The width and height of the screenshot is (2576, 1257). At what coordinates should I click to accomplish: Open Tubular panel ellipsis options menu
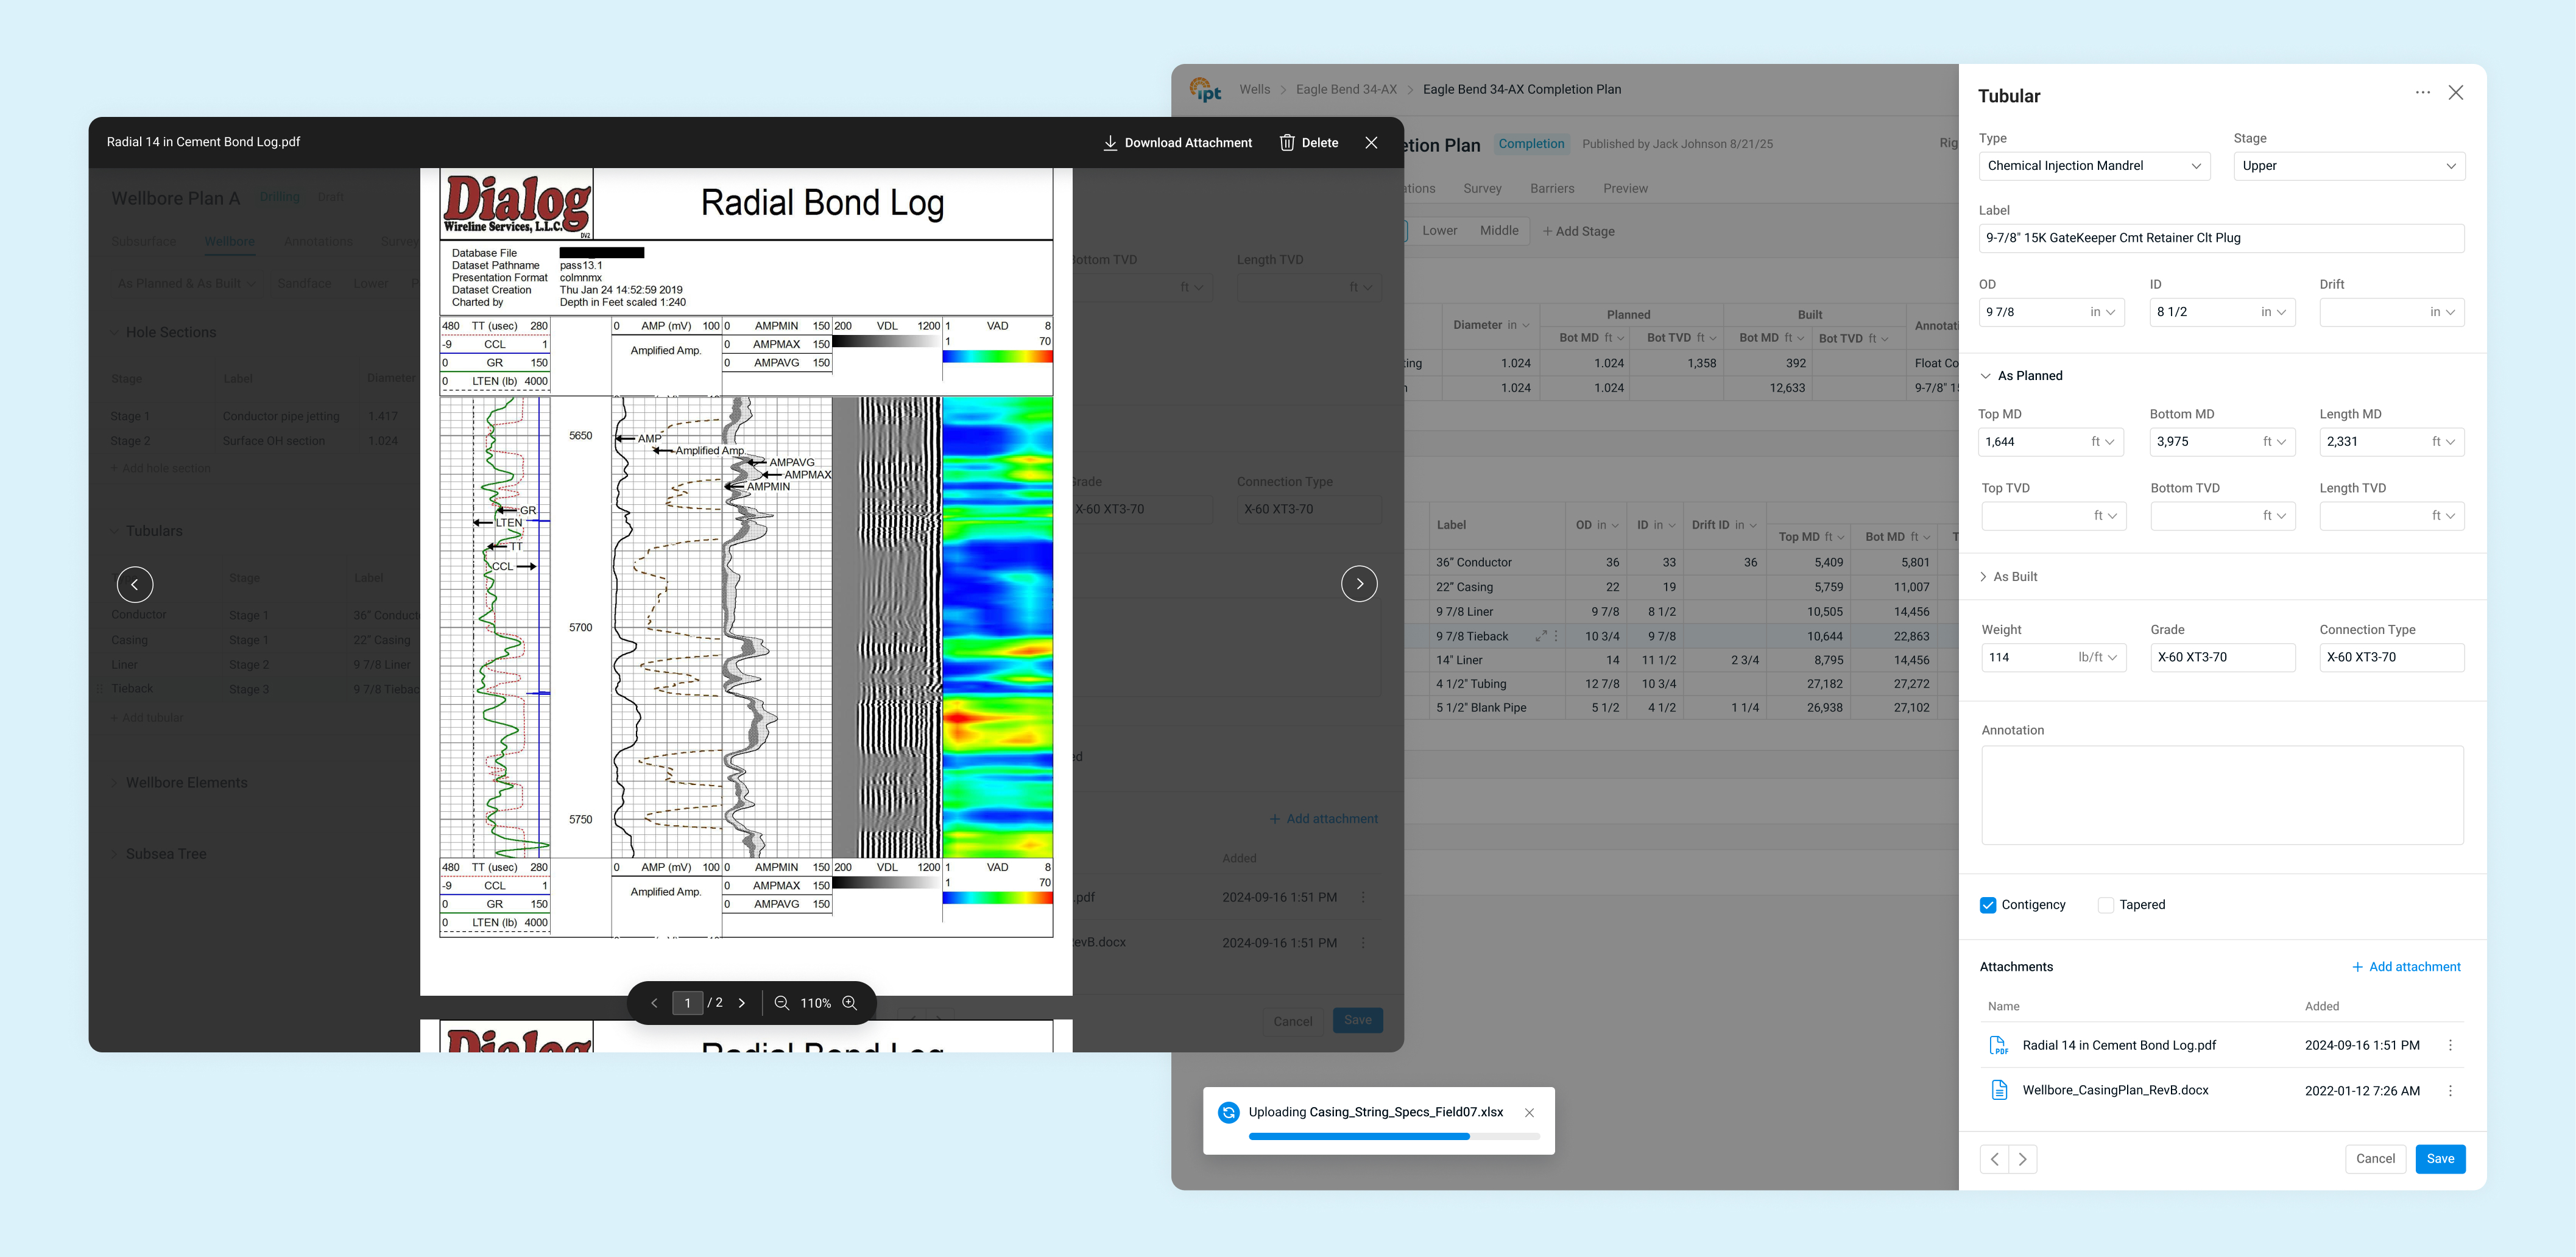[2422, 93]
